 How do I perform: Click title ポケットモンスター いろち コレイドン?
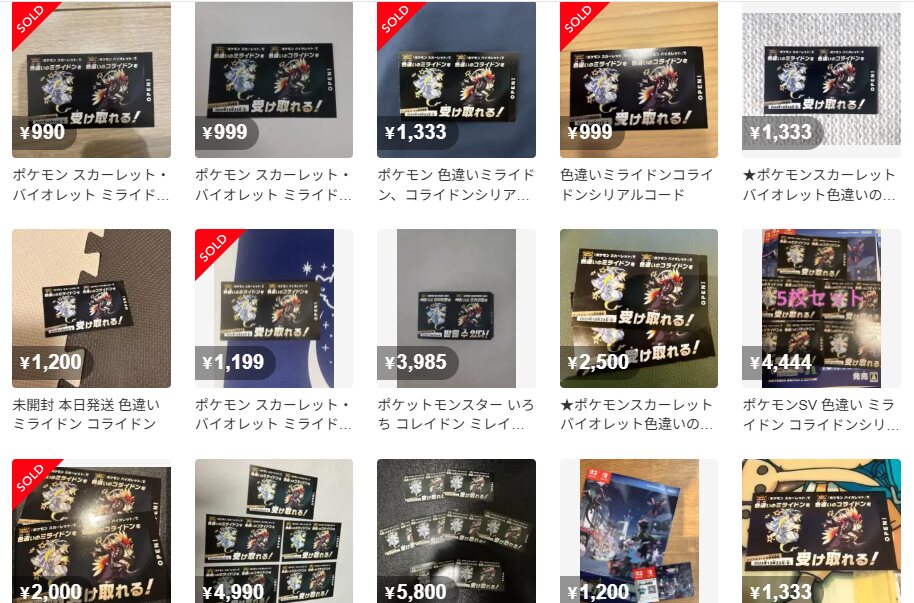[x=456, y=414]
